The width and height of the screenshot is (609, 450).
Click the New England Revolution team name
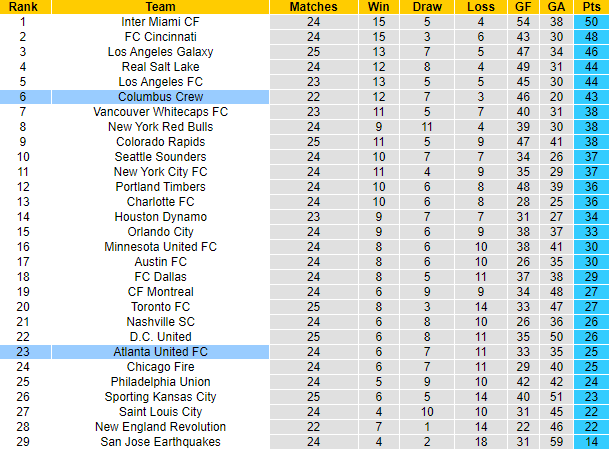click(x=160, y=427)
